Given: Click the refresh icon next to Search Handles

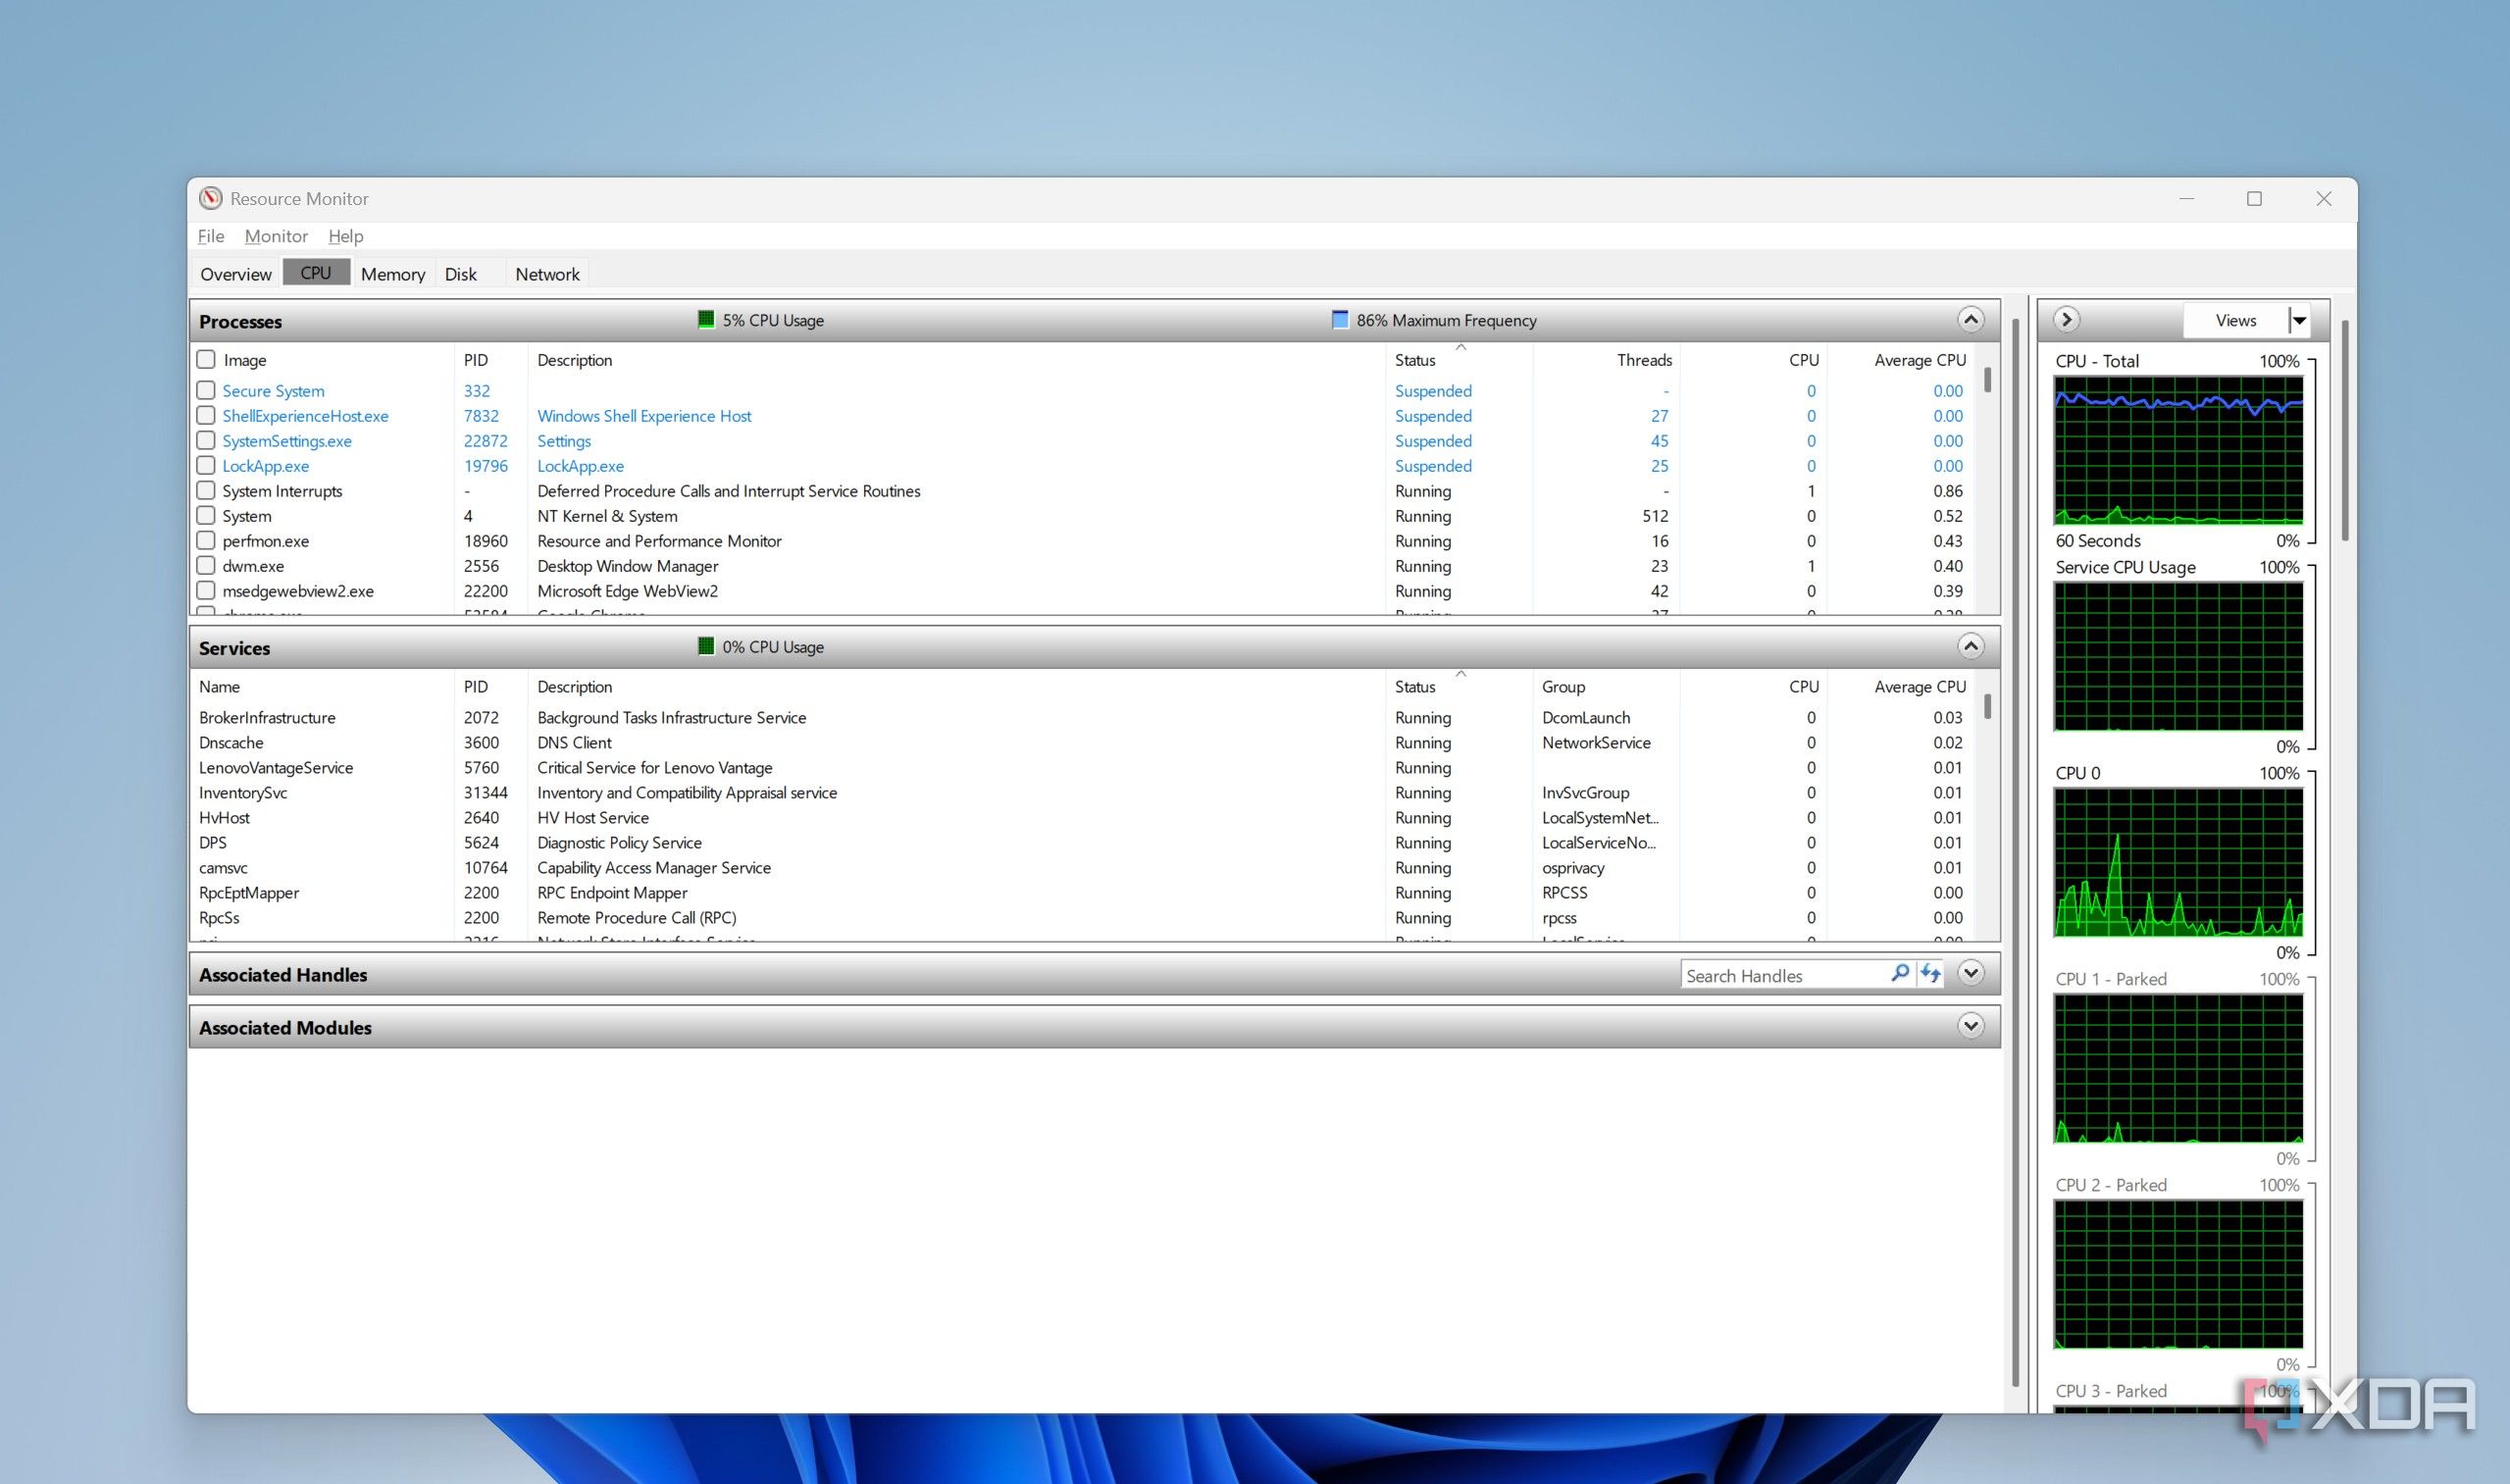Looking at the screenshot, I should tap(1930, 973).
